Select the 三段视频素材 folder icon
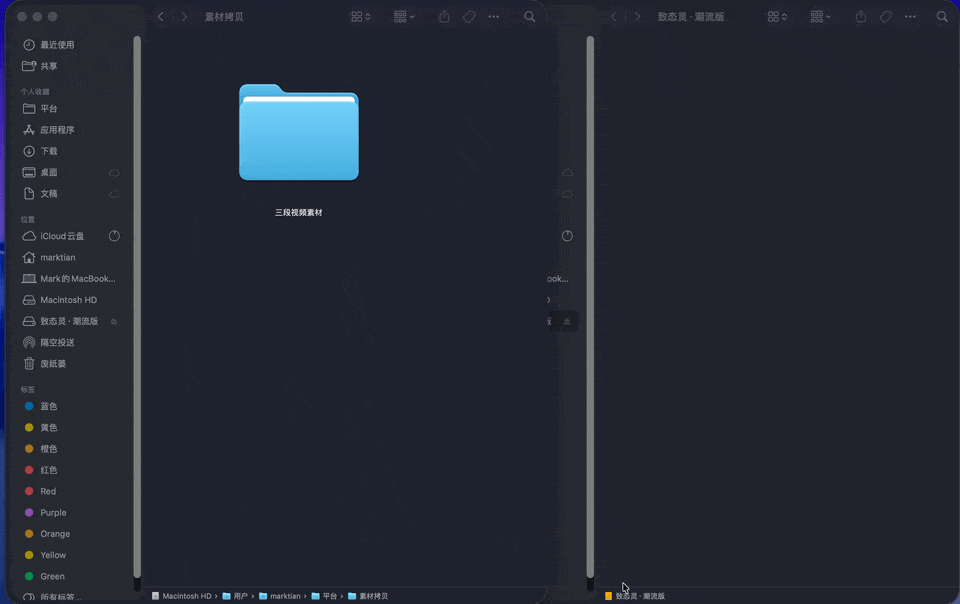 tap(299, 132)
